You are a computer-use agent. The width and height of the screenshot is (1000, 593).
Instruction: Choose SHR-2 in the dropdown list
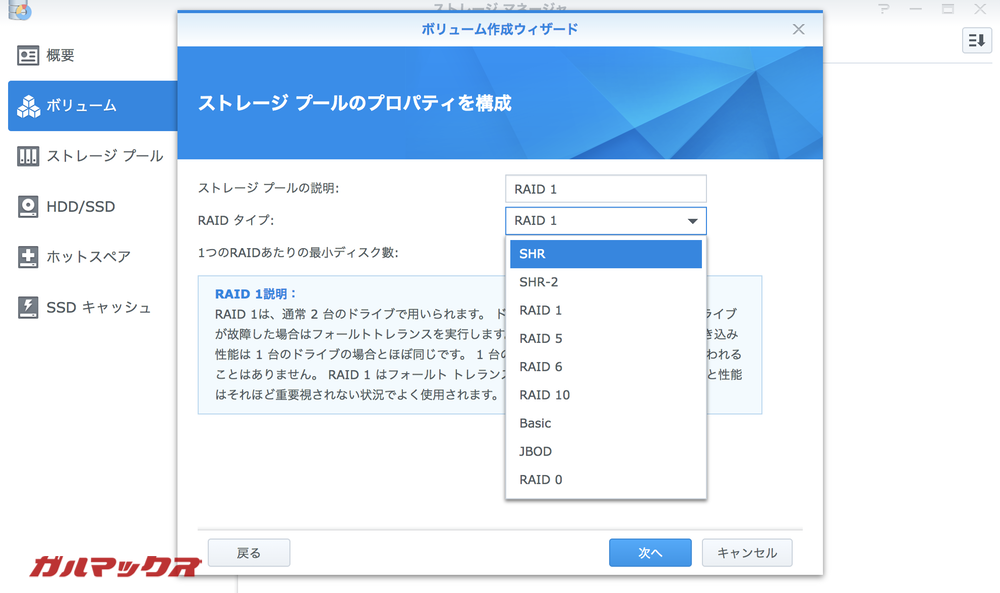coord(605,281)
